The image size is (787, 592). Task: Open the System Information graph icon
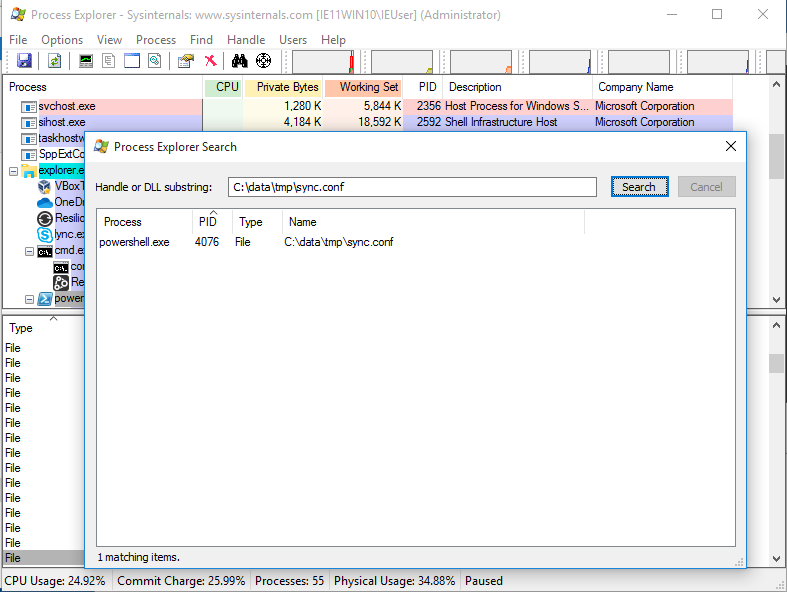(x=86, y=61)
